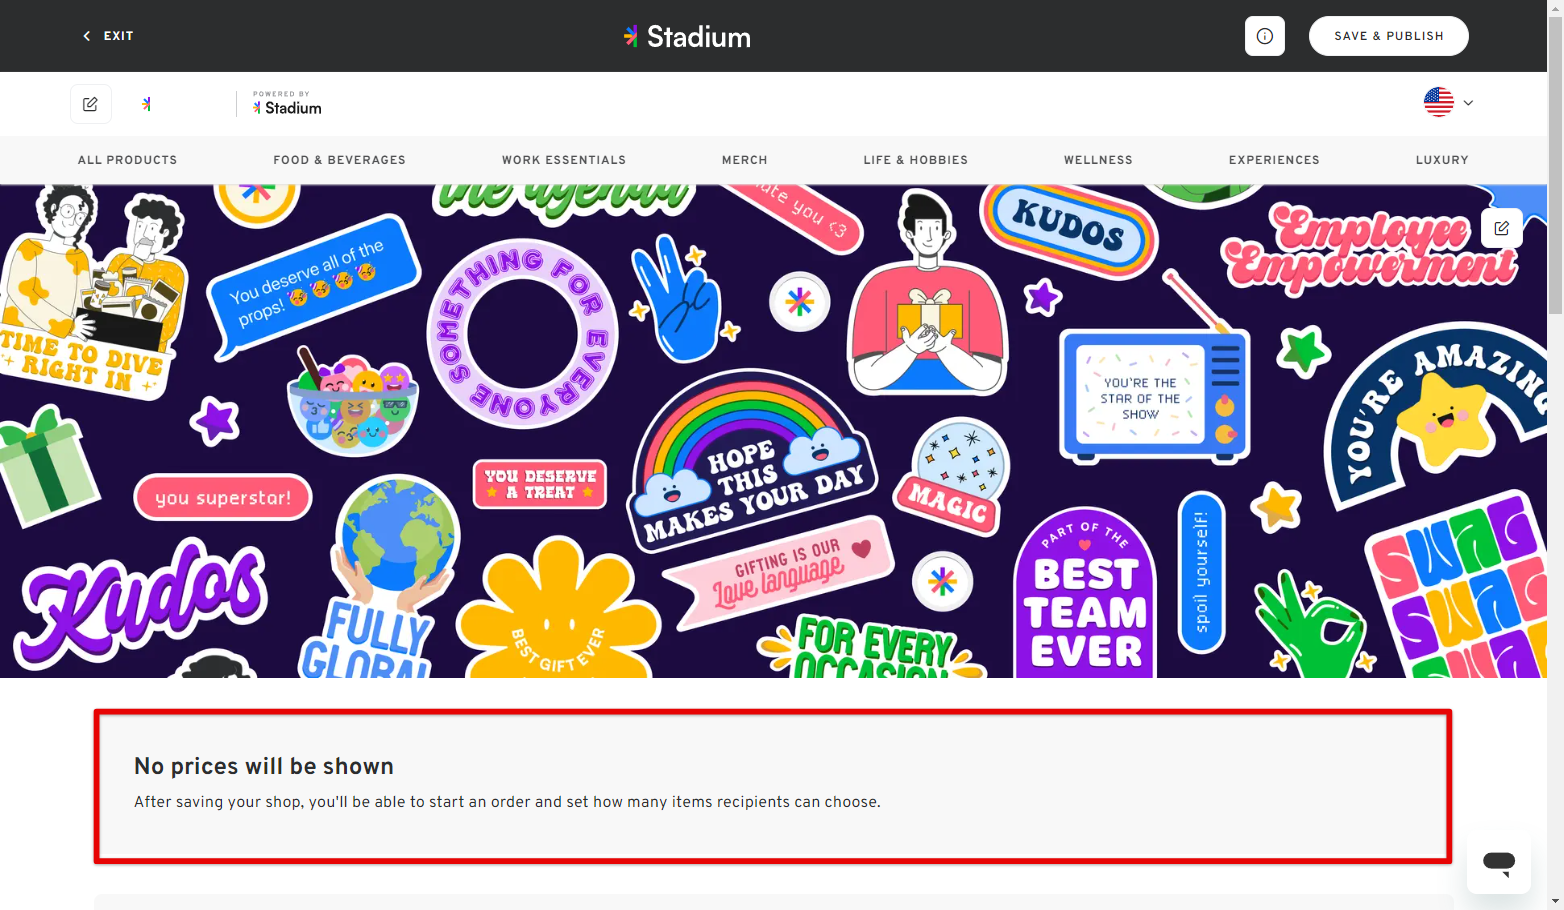Click the highlighted pricing notice panel
This screenshot has height=910, width=1564.
point(771,786)
